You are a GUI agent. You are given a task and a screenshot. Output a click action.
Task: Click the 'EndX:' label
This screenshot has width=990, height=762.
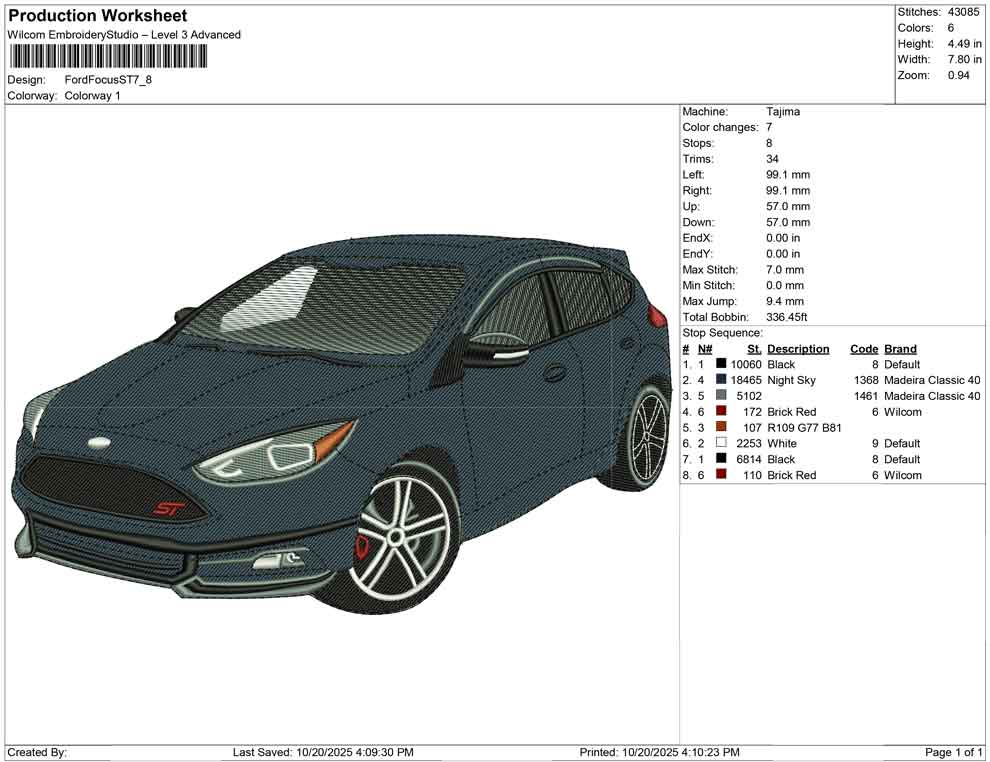pyautogui.click(x=698, y=238)
